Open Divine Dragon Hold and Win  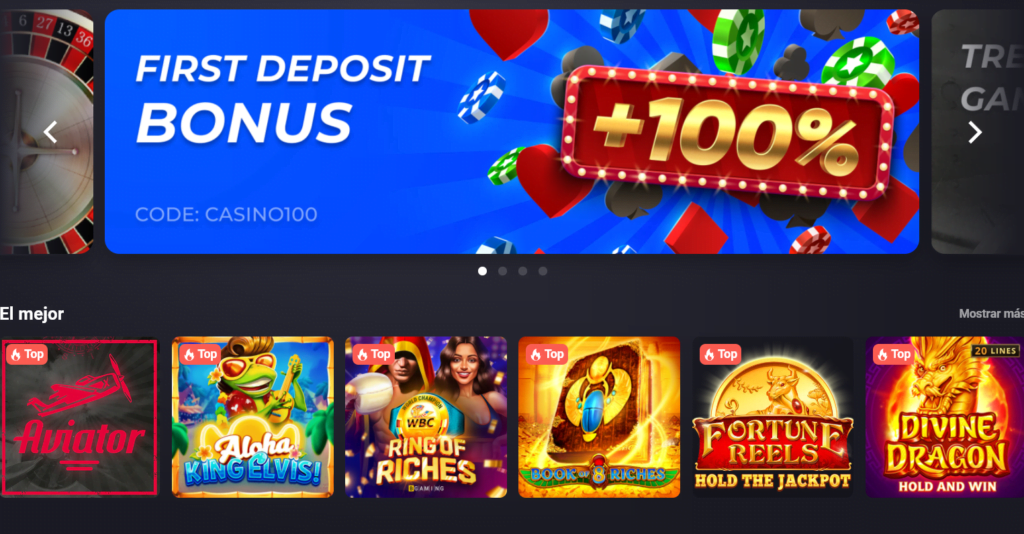(x=944, y=417)
